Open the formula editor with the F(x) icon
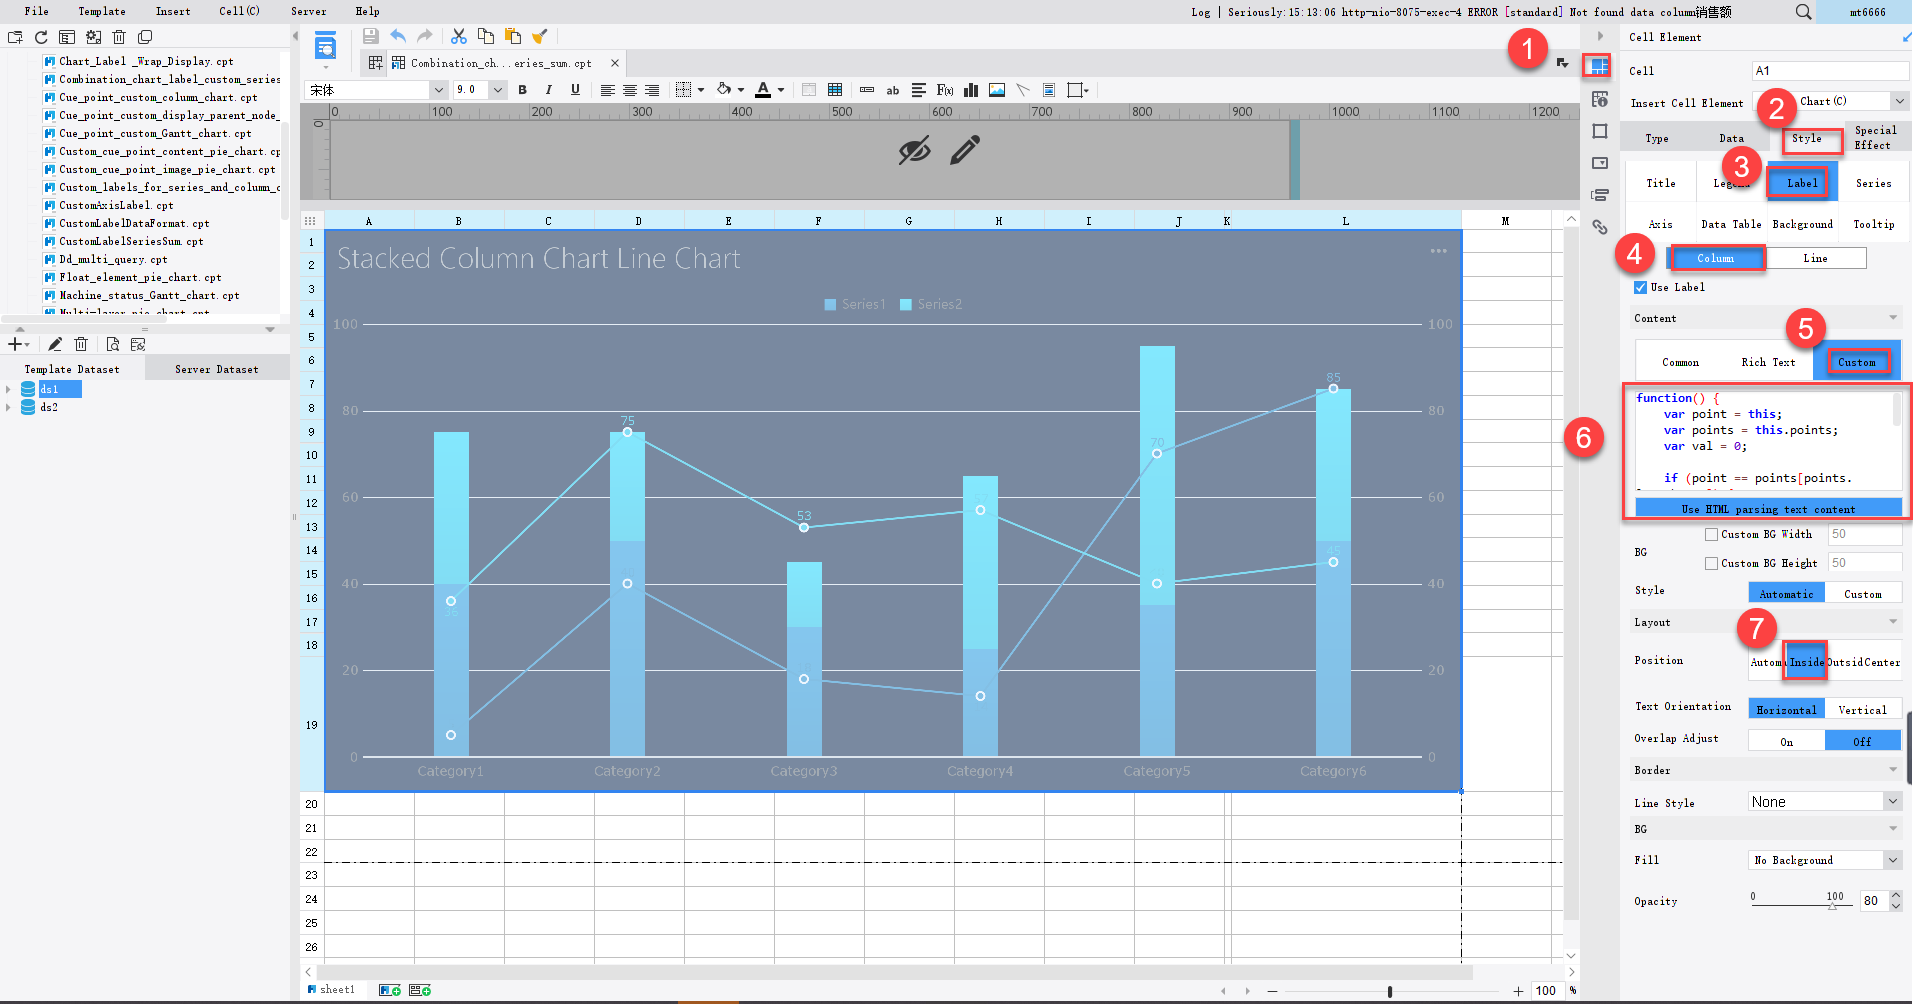This screenshot has height=1004, width=1913. [944, 90]
